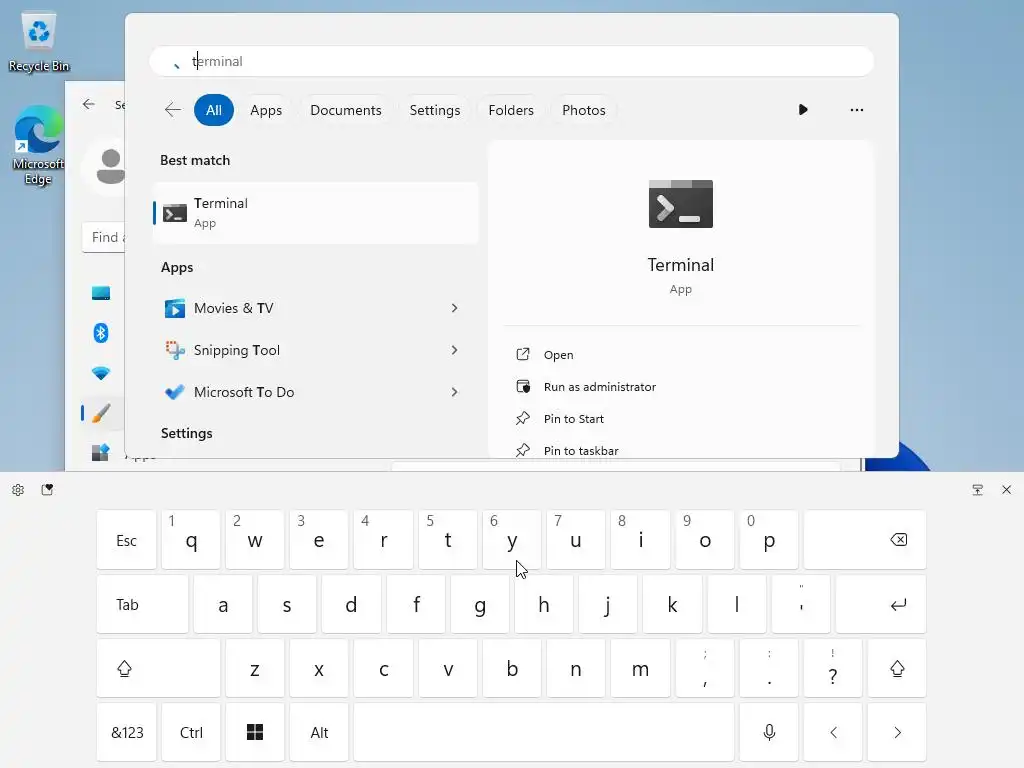Toggle the right Shift key
1024x768 pixels.
pos(897,668)
